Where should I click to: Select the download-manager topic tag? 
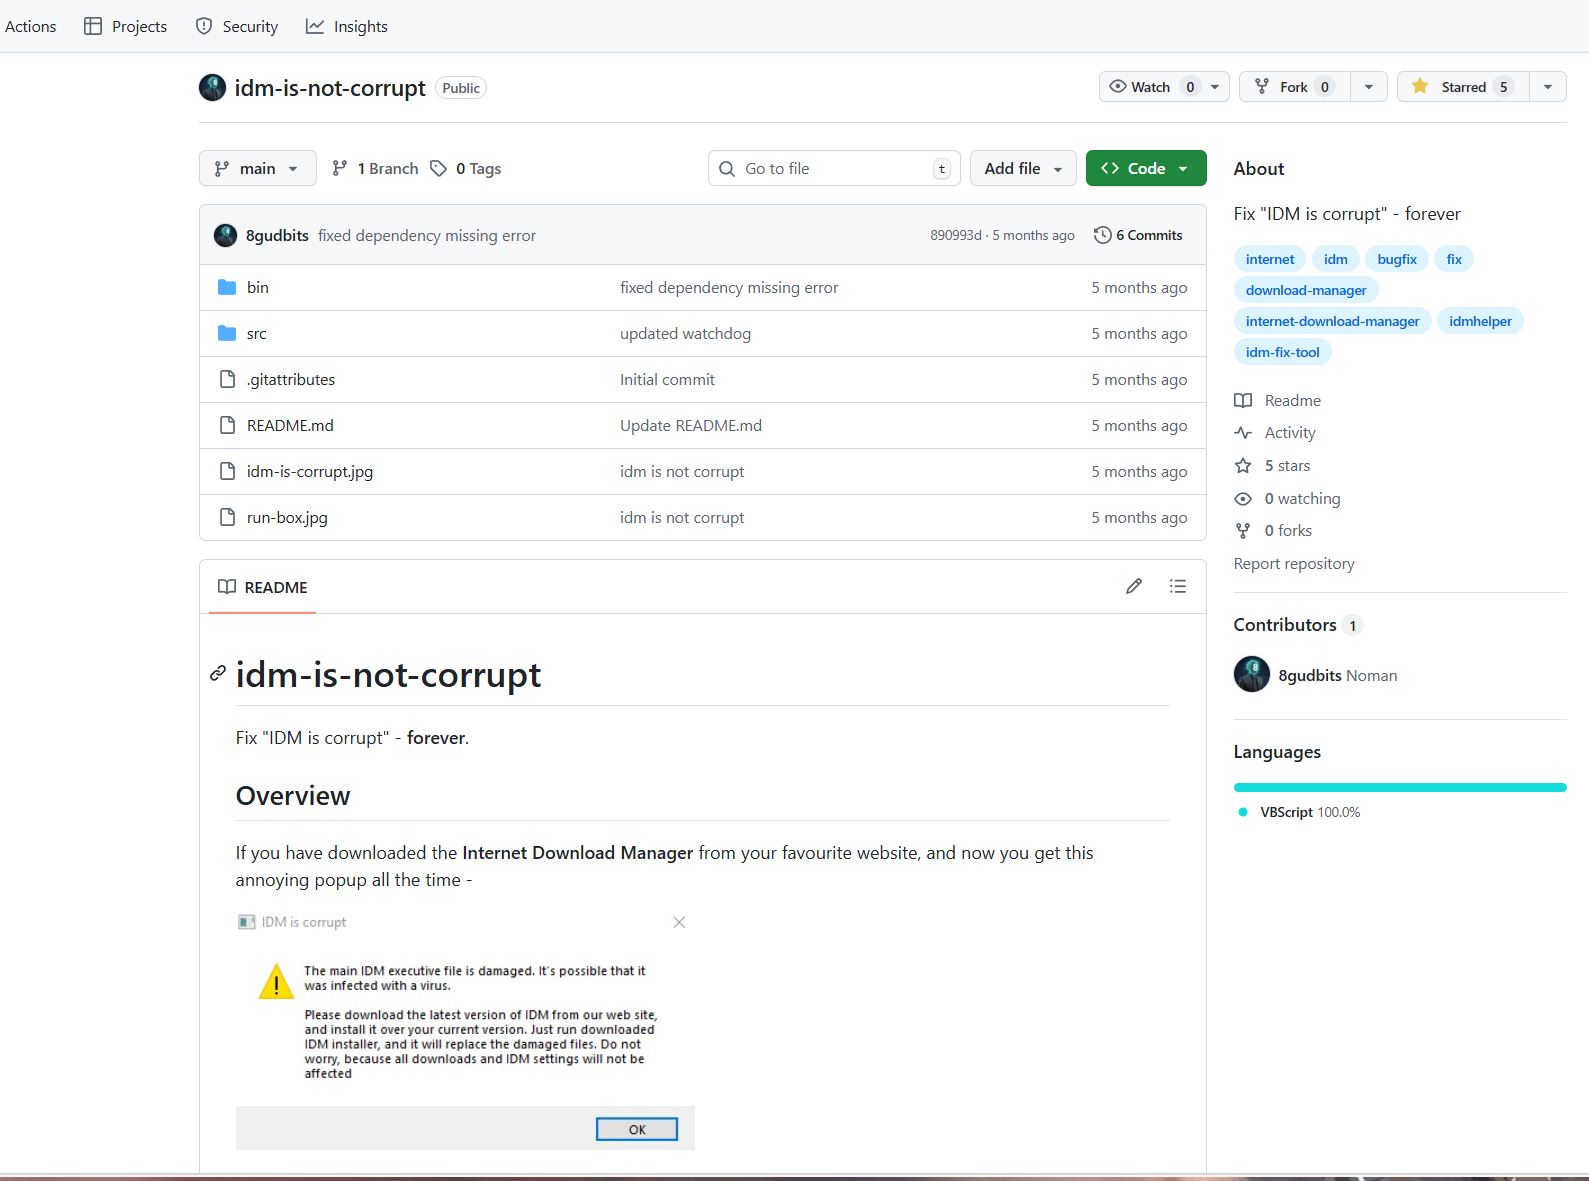(1306, 290)
